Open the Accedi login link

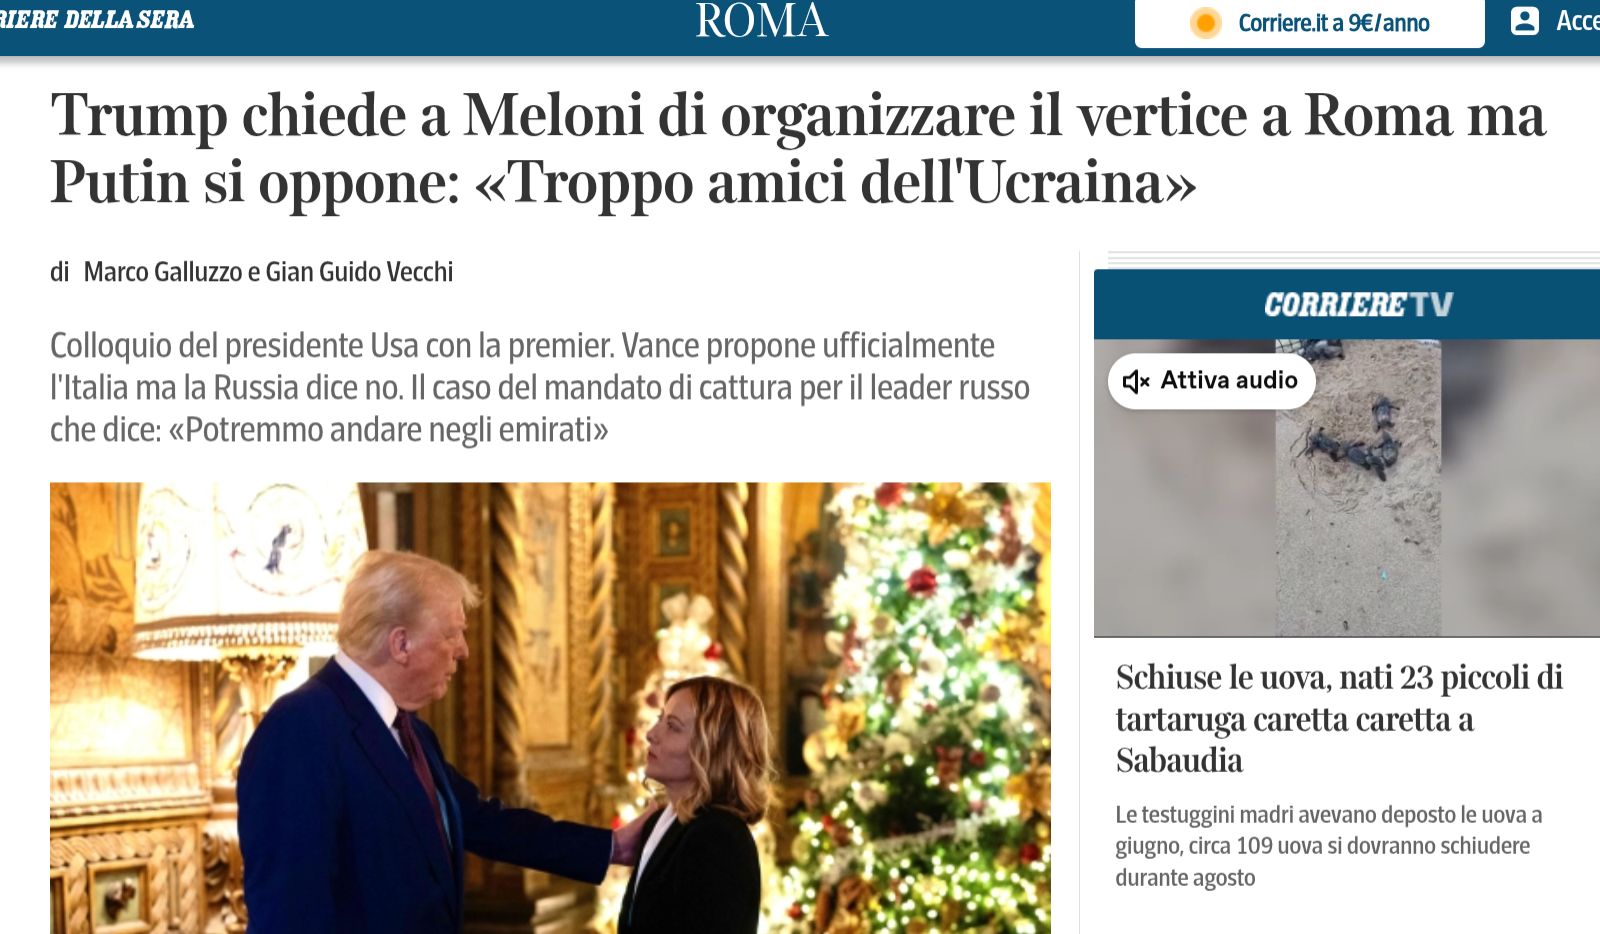coord(1578,21)
